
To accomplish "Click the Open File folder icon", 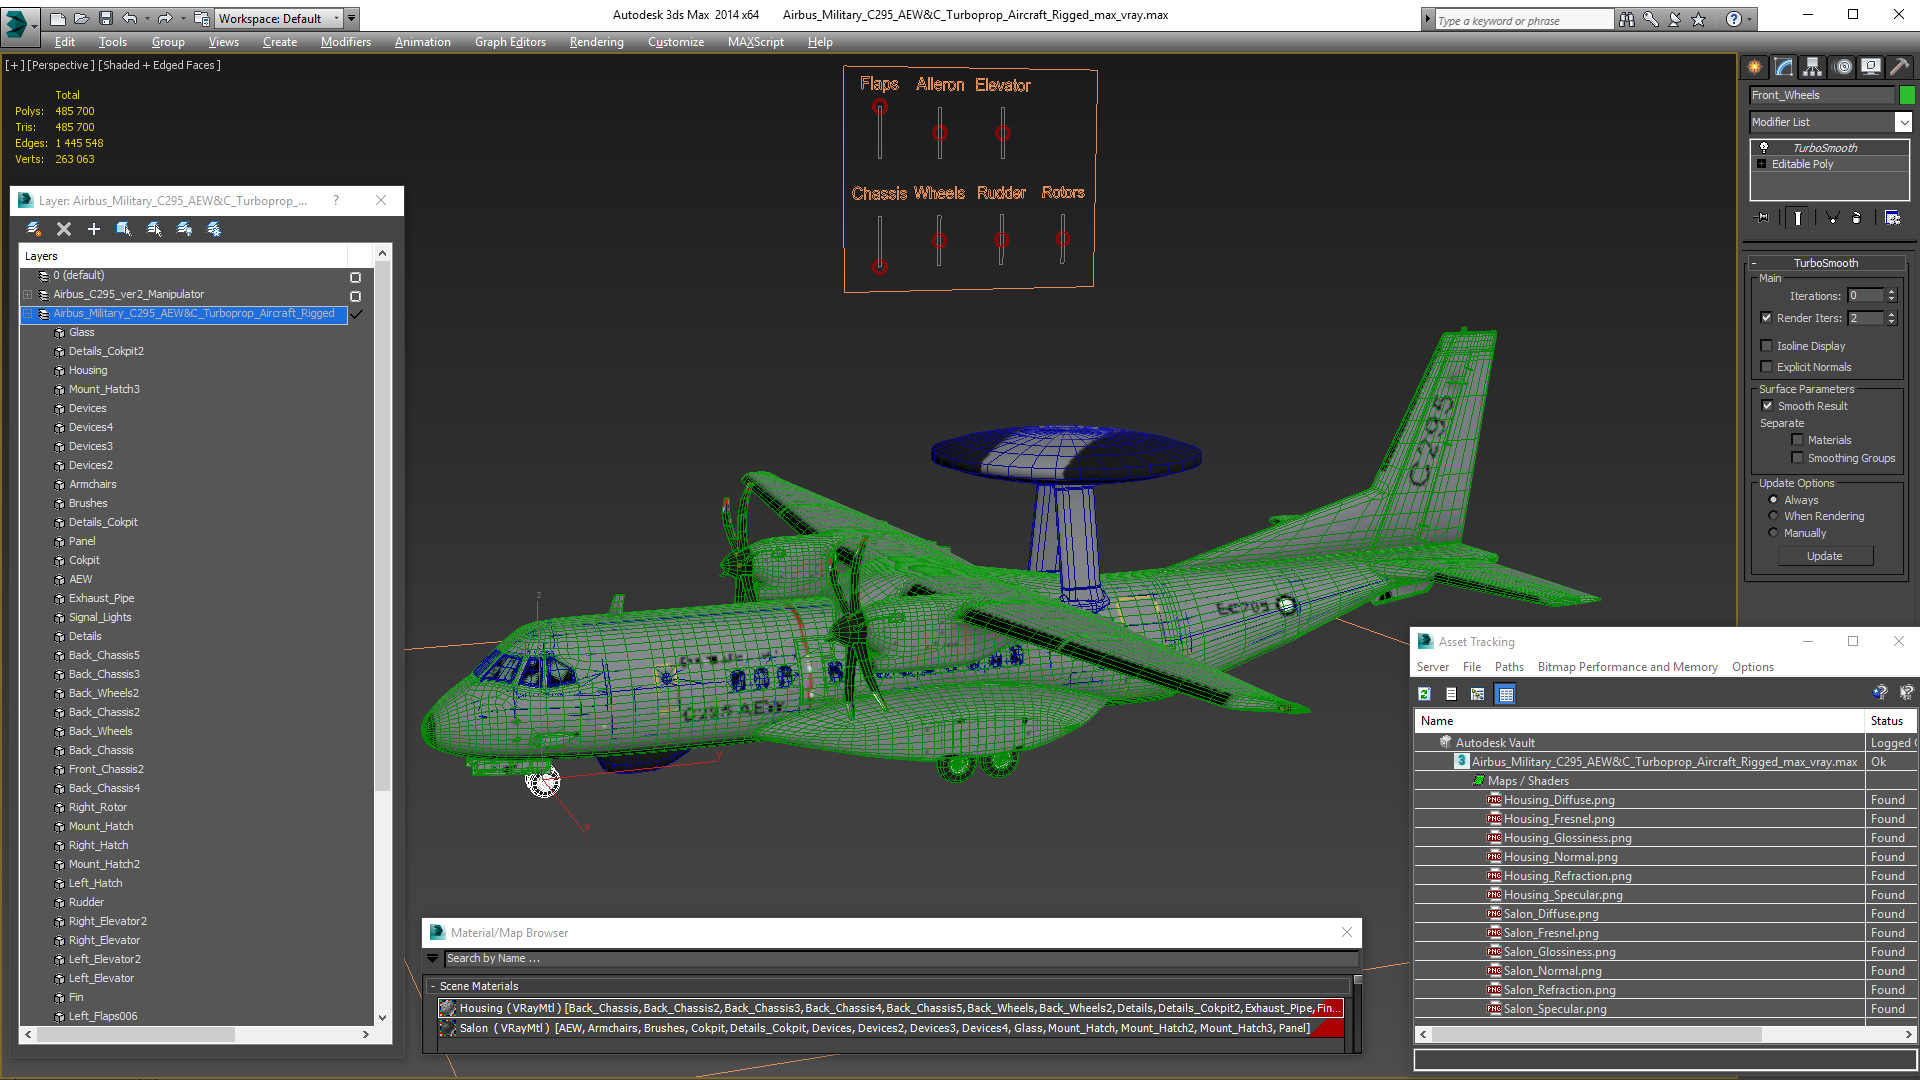I will tap(81, 18).
